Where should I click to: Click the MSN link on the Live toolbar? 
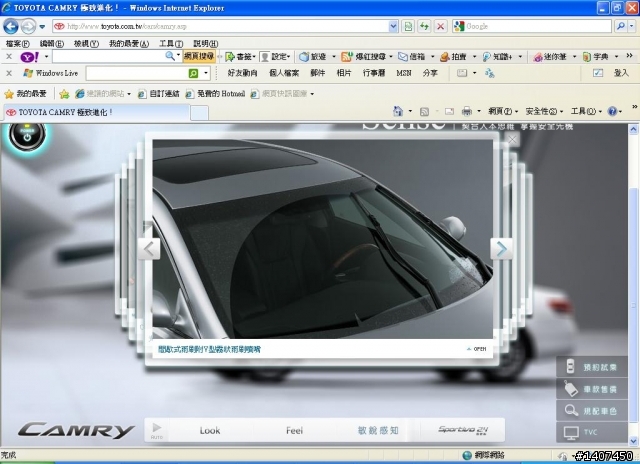point(404,73)
